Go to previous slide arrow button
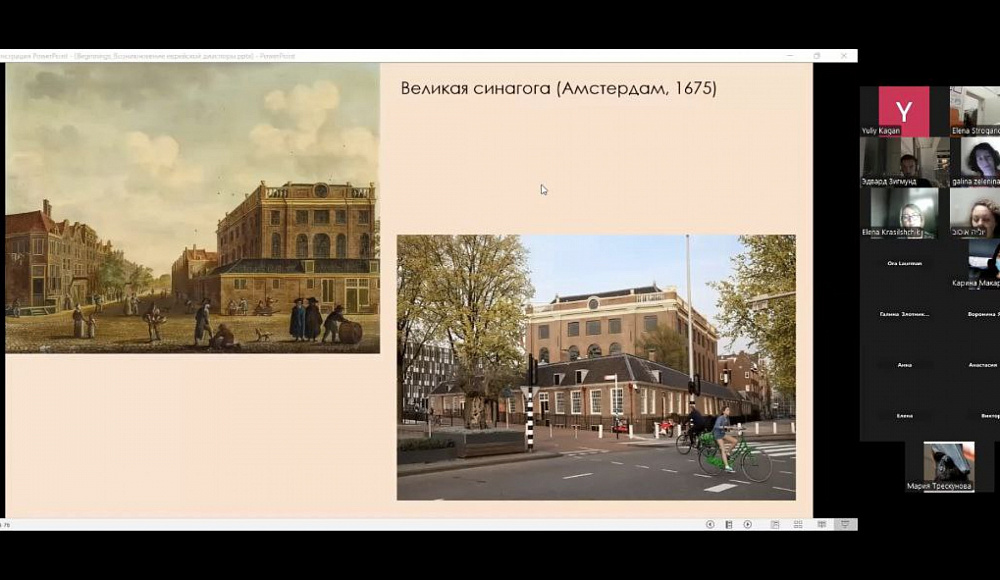The image size is (1000, 580). pyautogui.click(x=710, y=524)
